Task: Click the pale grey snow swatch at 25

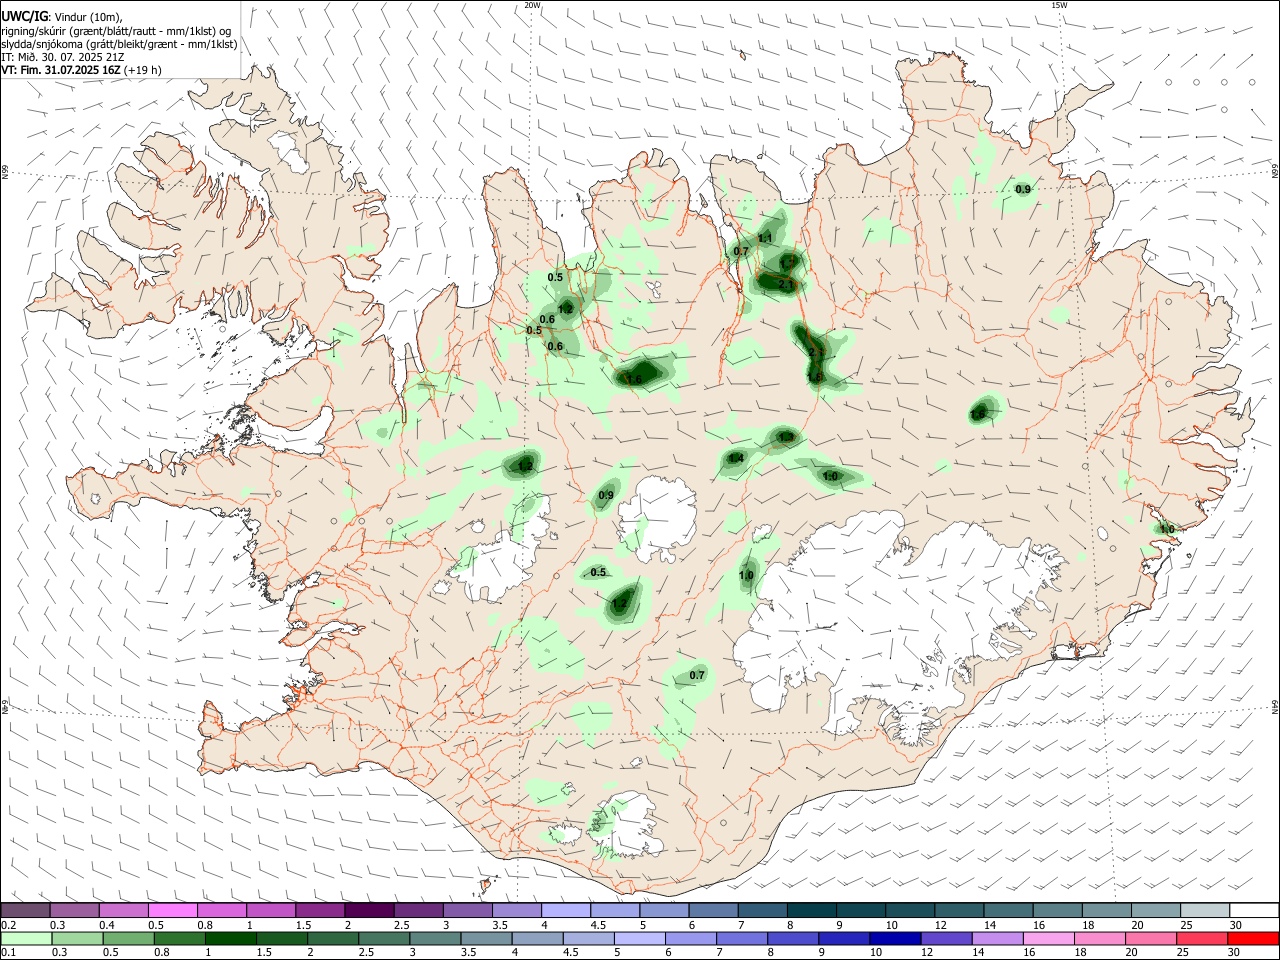Action: pos(1205,910)
